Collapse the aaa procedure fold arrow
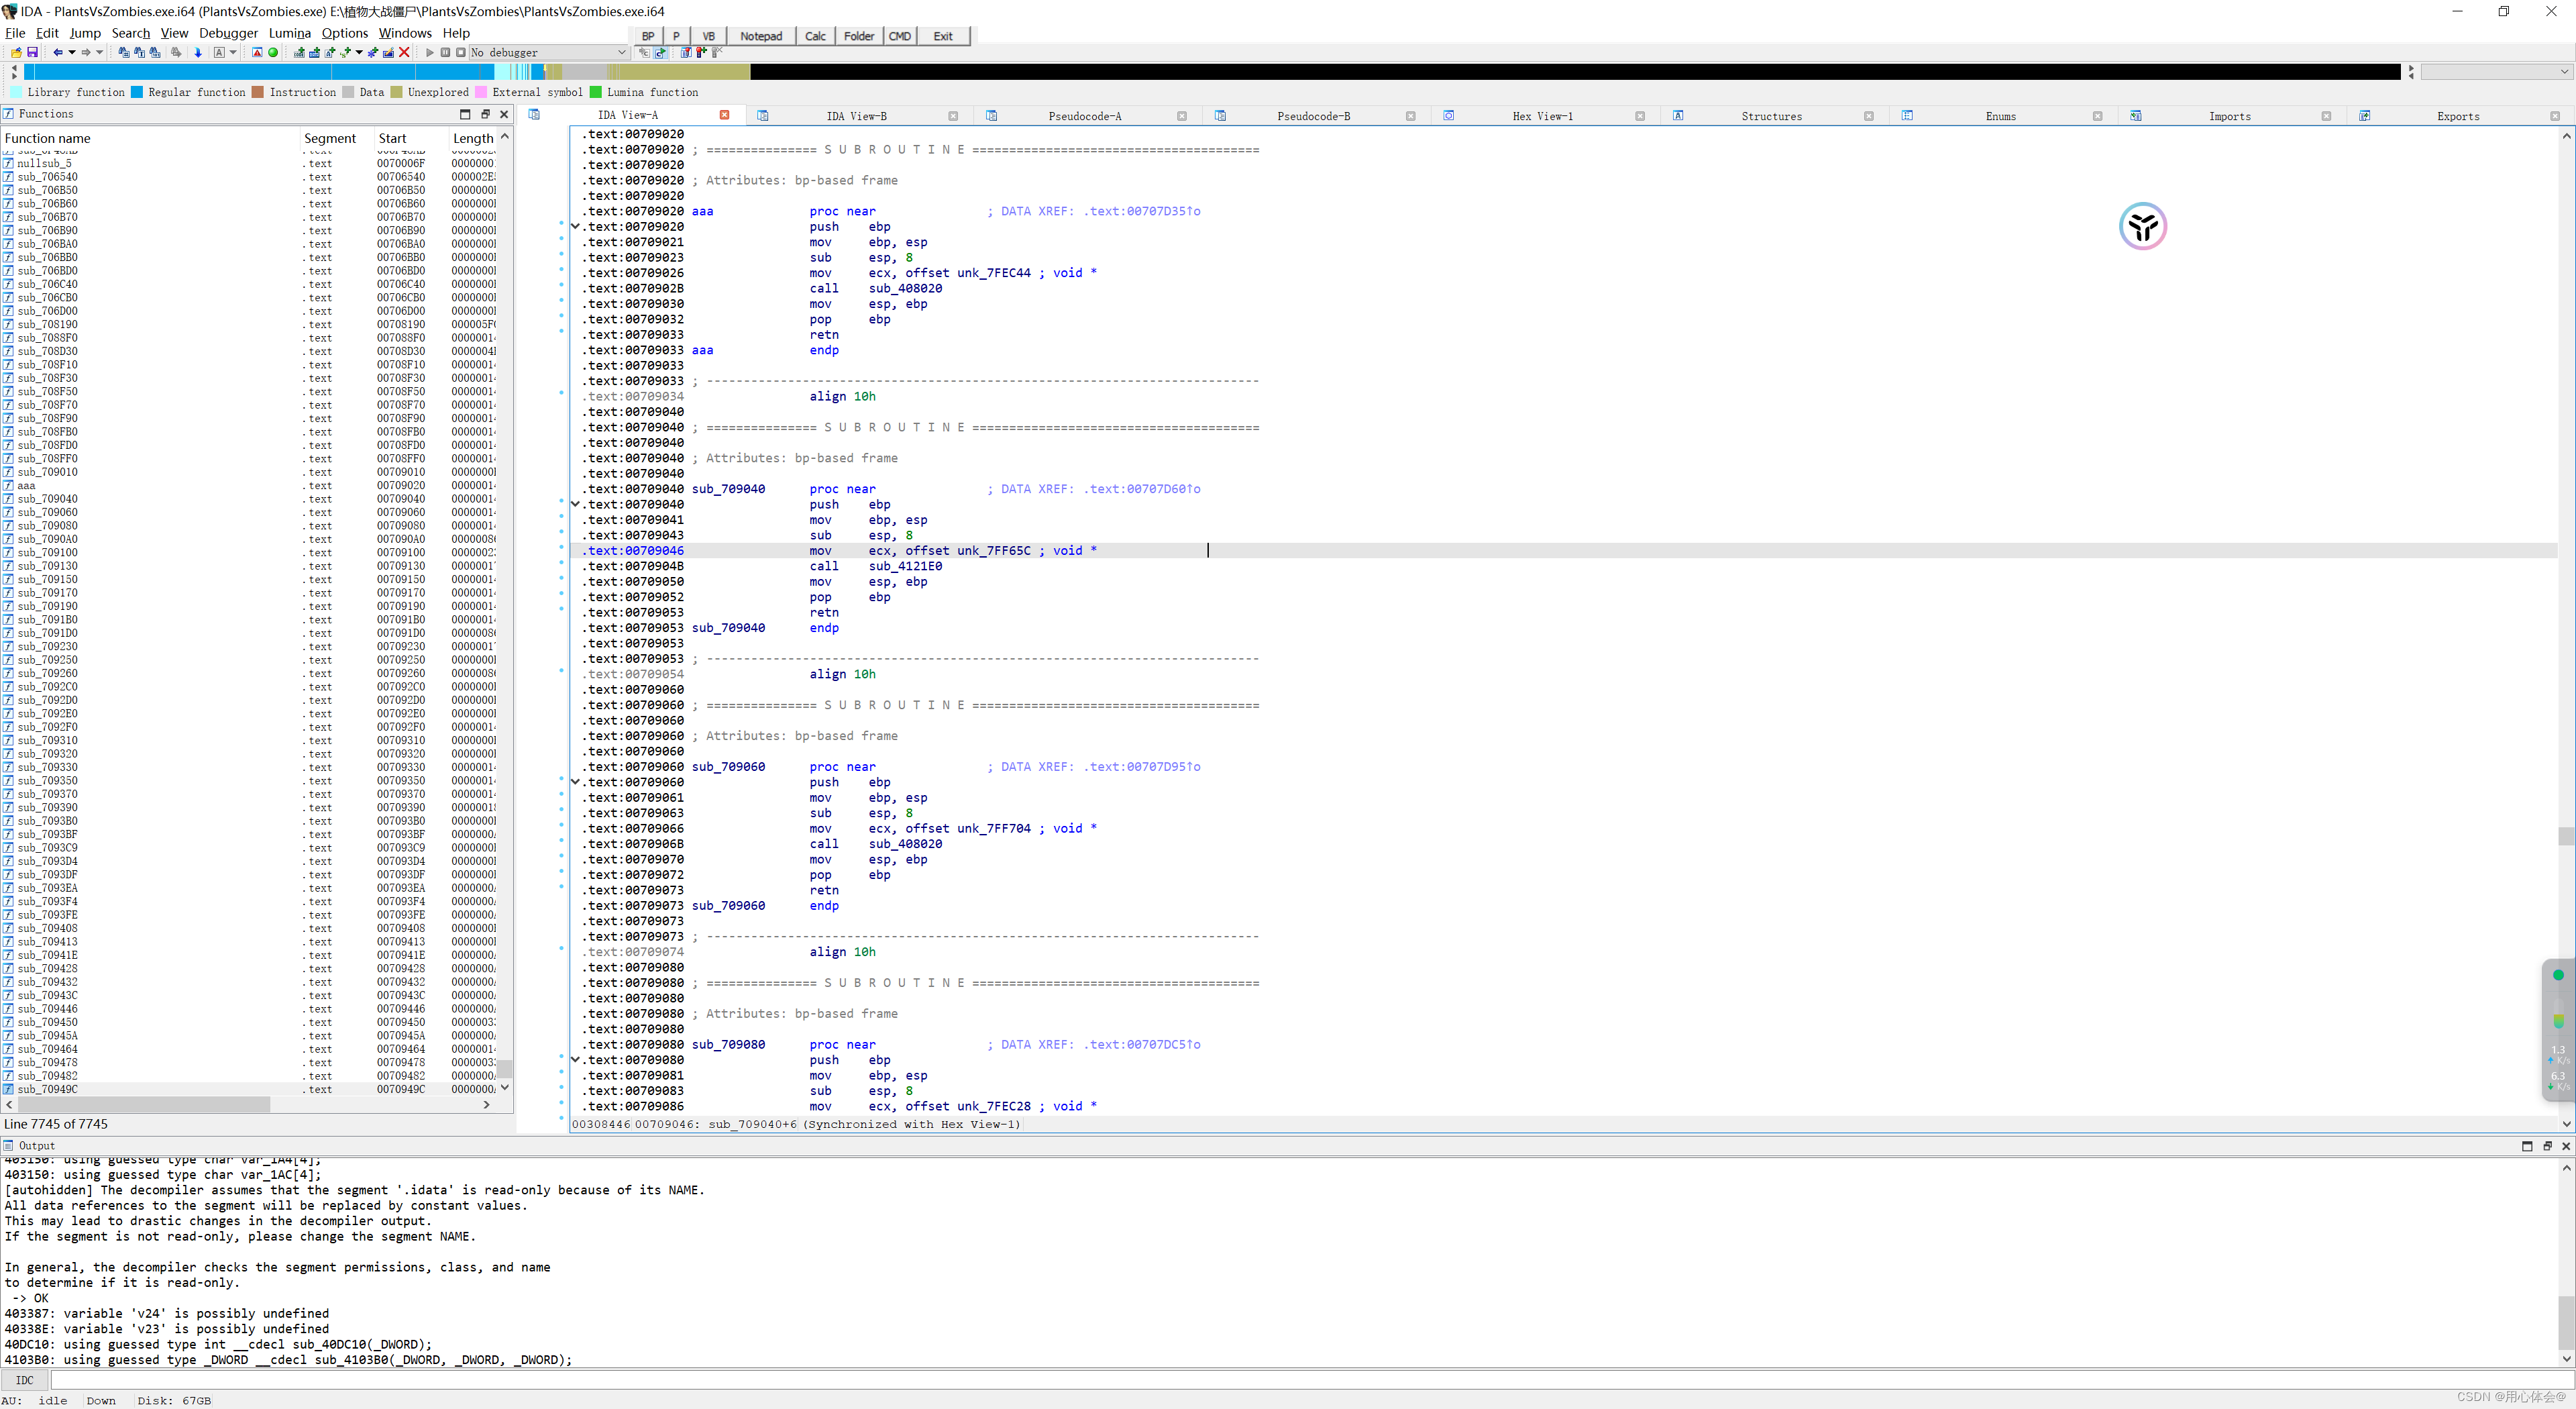This screenshot has width=2576, height=1409. pyautogui.click(x=576, y=227)
